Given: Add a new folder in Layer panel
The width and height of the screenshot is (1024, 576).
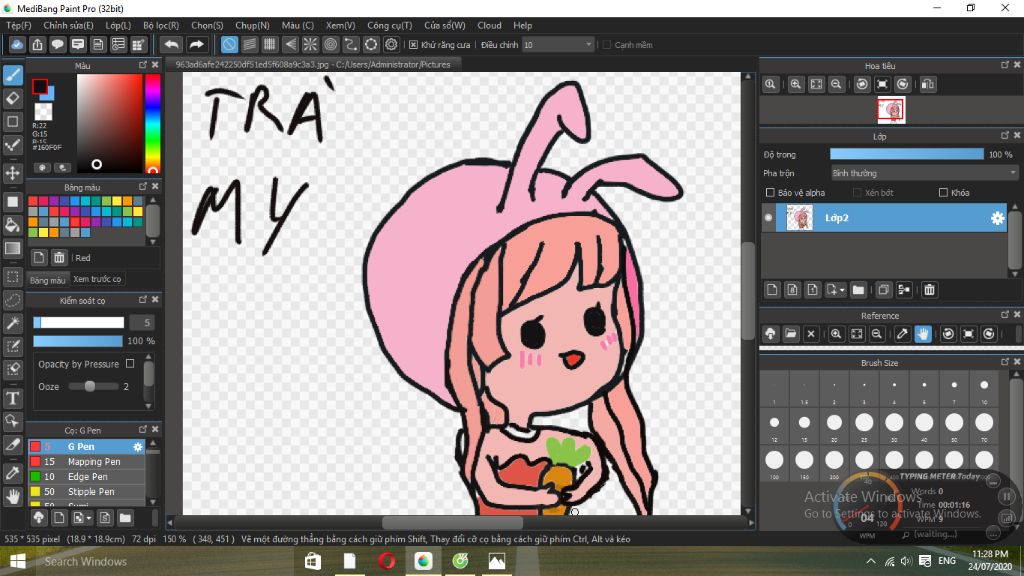Looking at the screenshot, I should coord(858,289).
